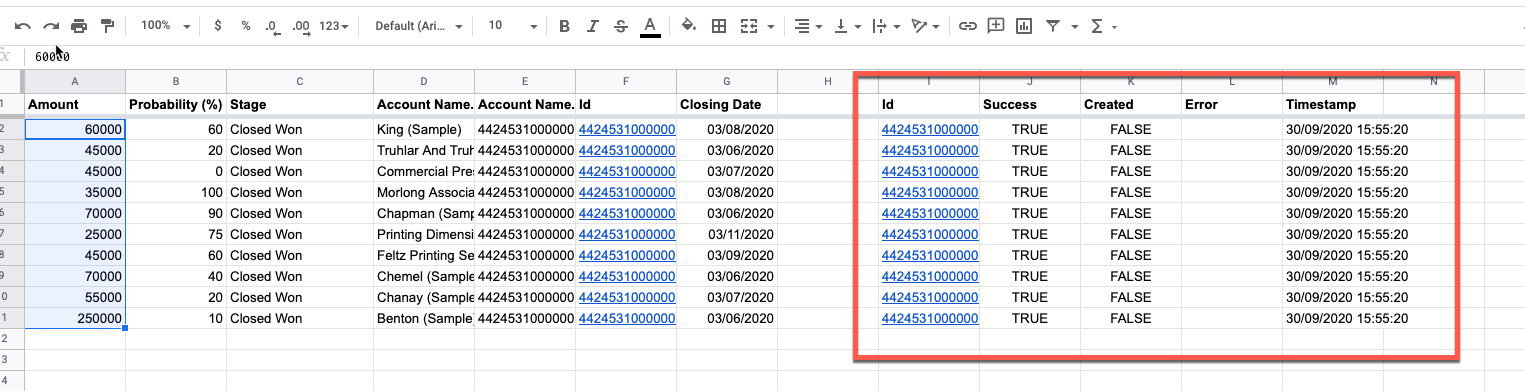Screen dimensions: 1525x391
Task: Open column I Id link in first data row
Action: coord(930,129)
